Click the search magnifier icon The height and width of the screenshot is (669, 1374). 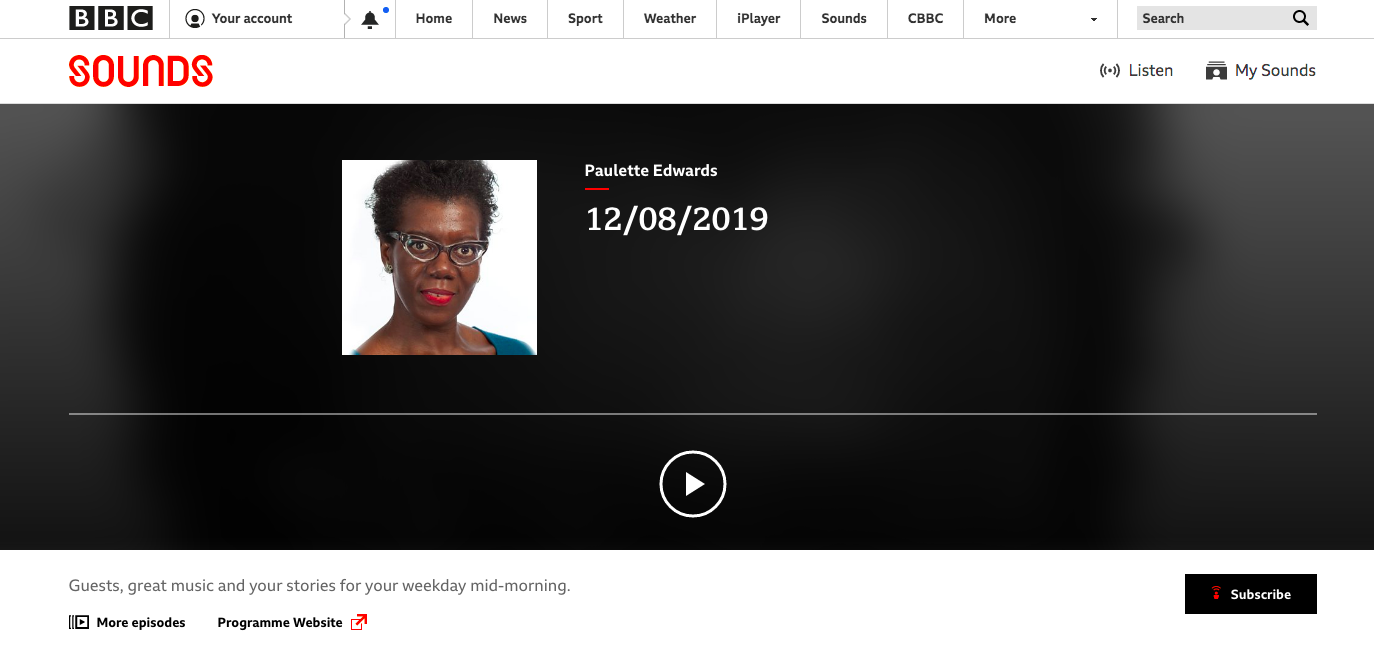point(1301,18)
